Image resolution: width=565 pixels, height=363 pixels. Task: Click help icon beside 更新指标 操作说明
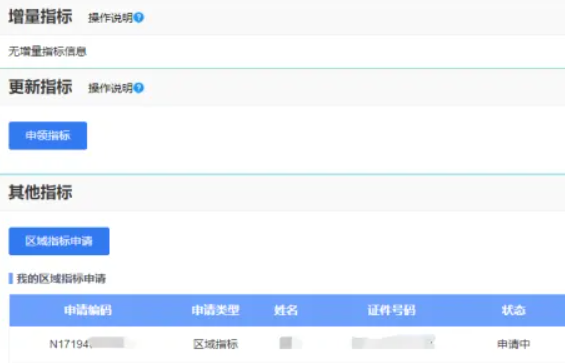[x=139, y=88]
